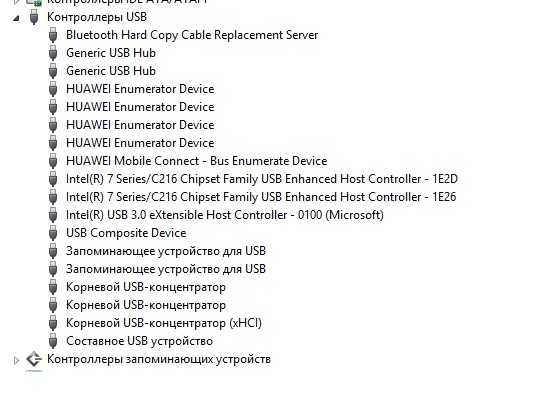Select Intel USB Enhanced Host Controller 1E26
The height and width of the screenshot is (397, 557).
tap(261, 197)
